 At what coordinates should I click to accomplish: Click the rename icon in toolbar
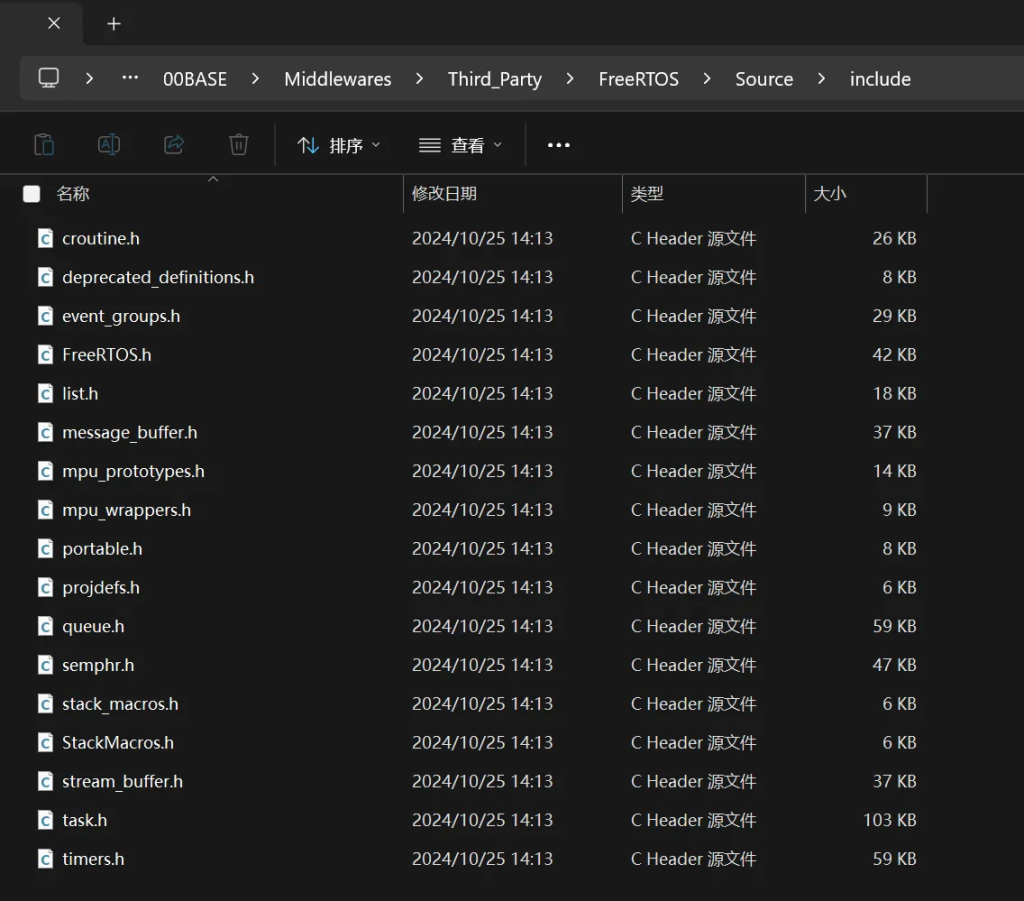(x=109, y=145)
